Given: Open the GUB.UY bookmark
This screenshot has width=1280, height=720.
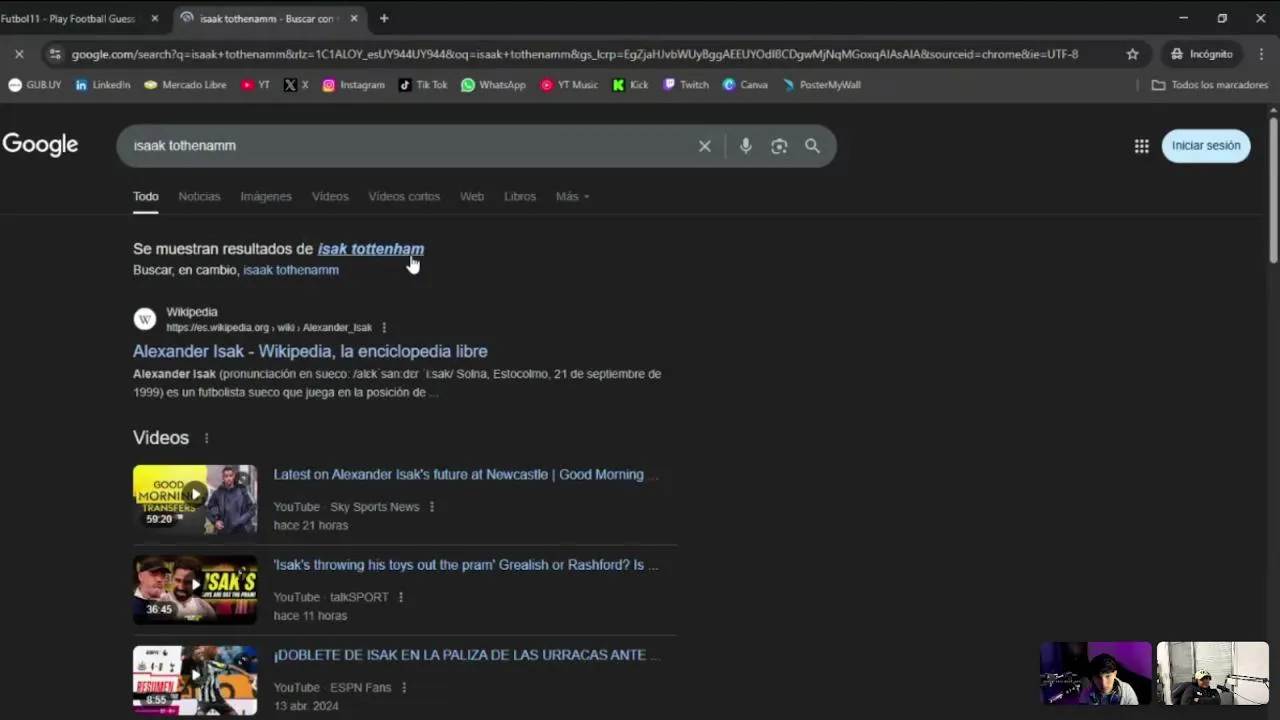Looking at the screenshot, I should tap(35, 85).
